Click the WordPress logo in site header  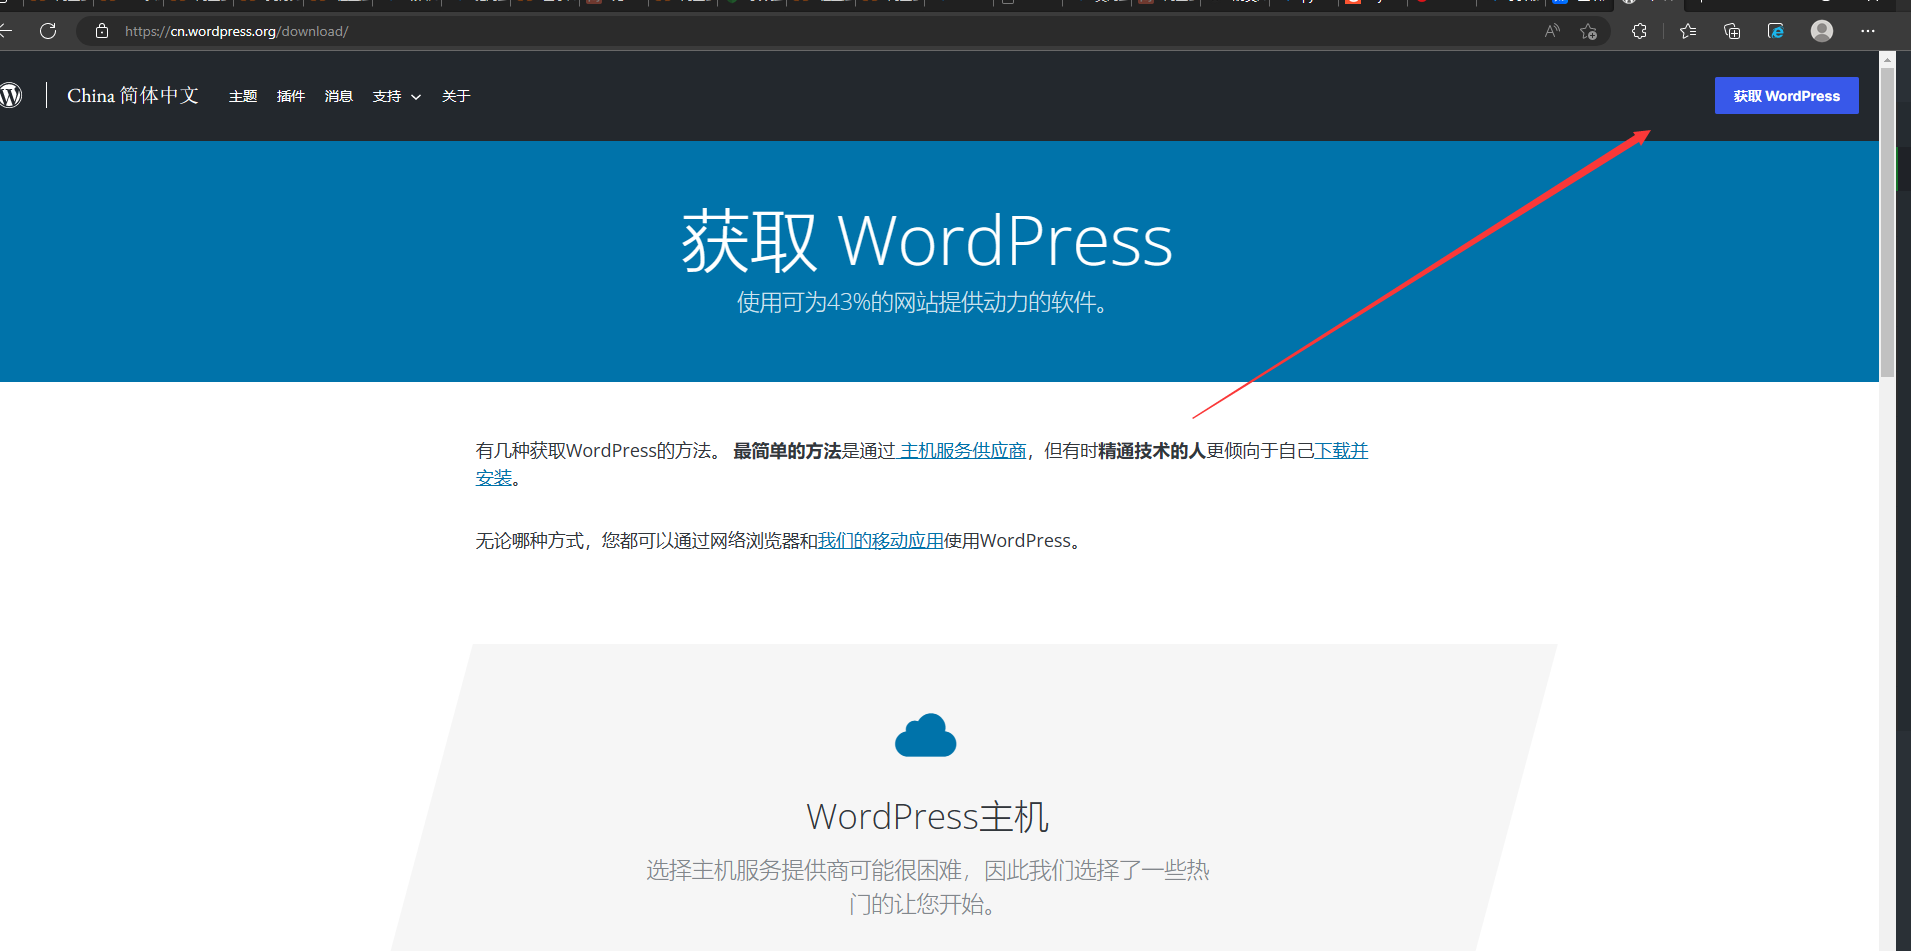point(10,95)
